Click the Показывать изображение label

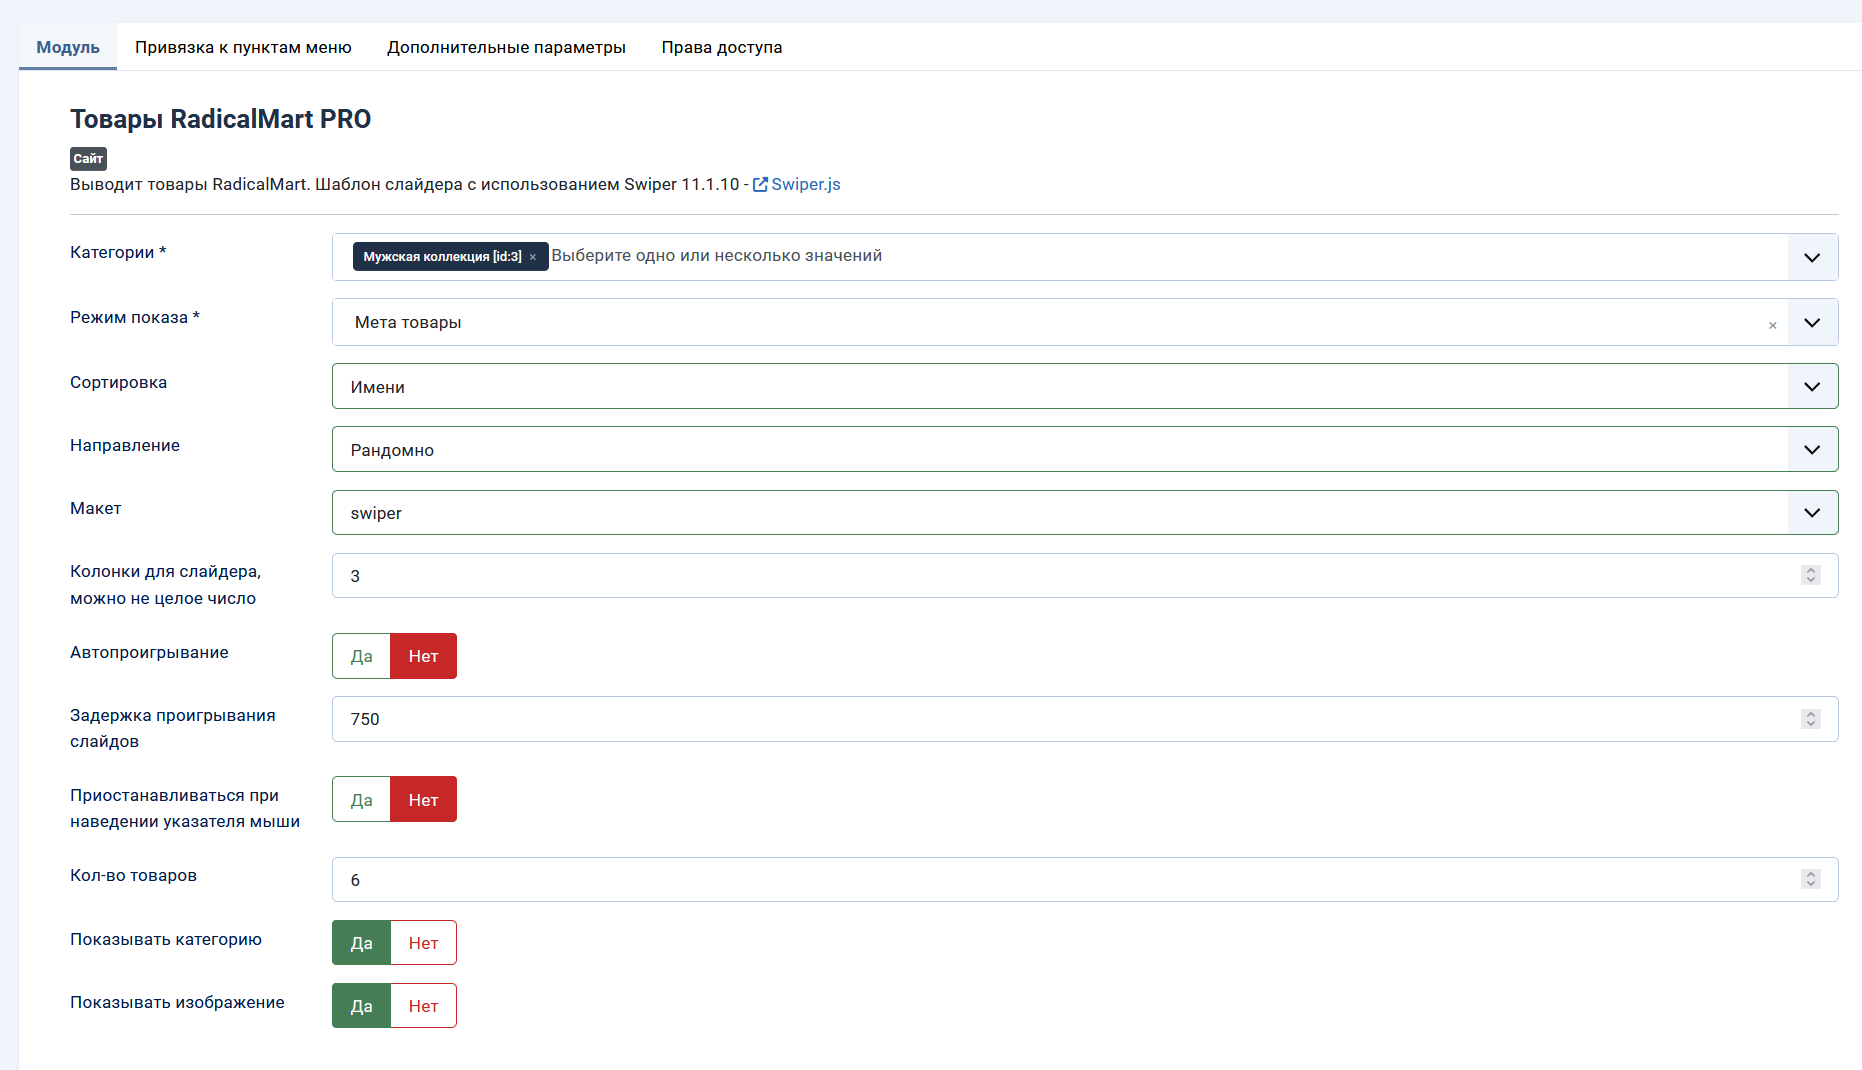click(177, 1002)
